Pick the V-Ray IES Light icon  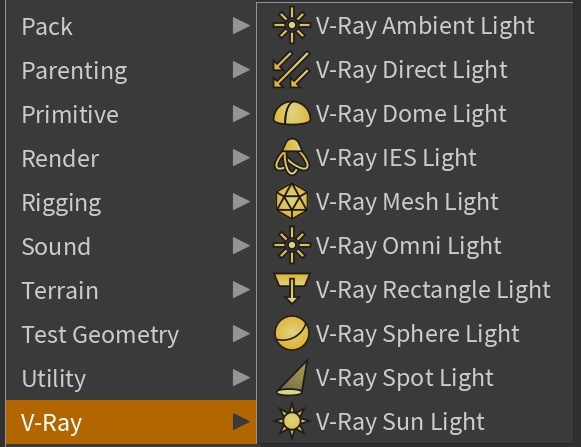click(x=292, y=157)
